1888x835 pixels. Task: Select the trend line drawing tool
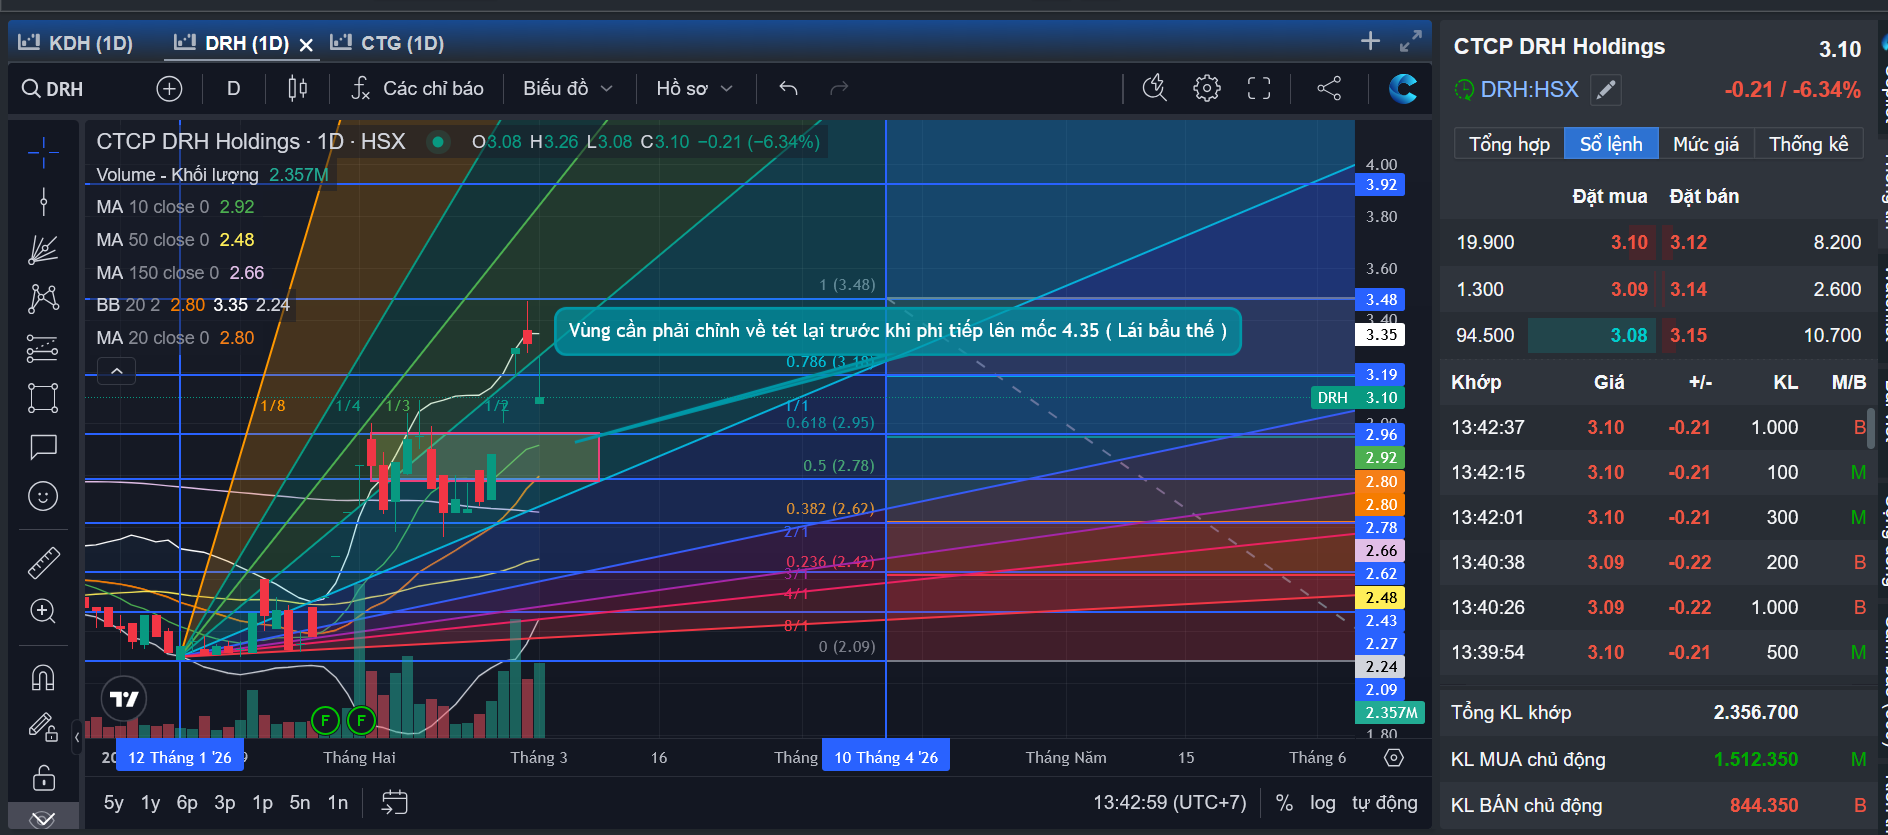43,201
